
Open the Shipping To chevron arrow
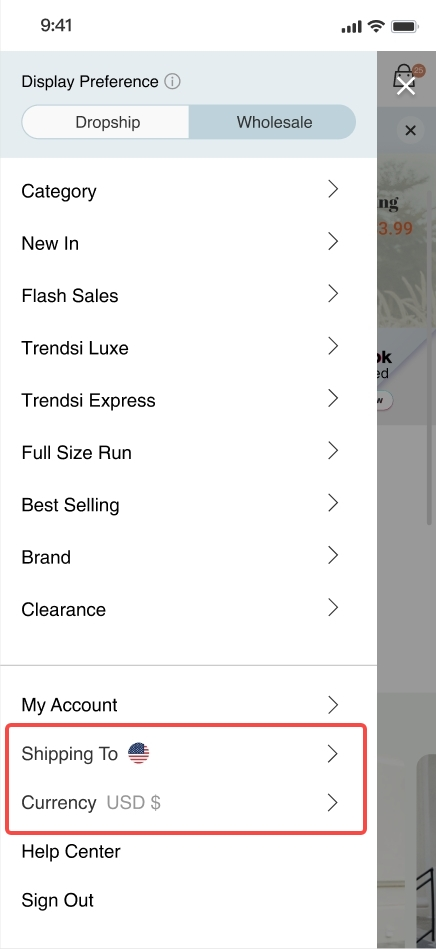pyautogui.click(x=332, y=754)
